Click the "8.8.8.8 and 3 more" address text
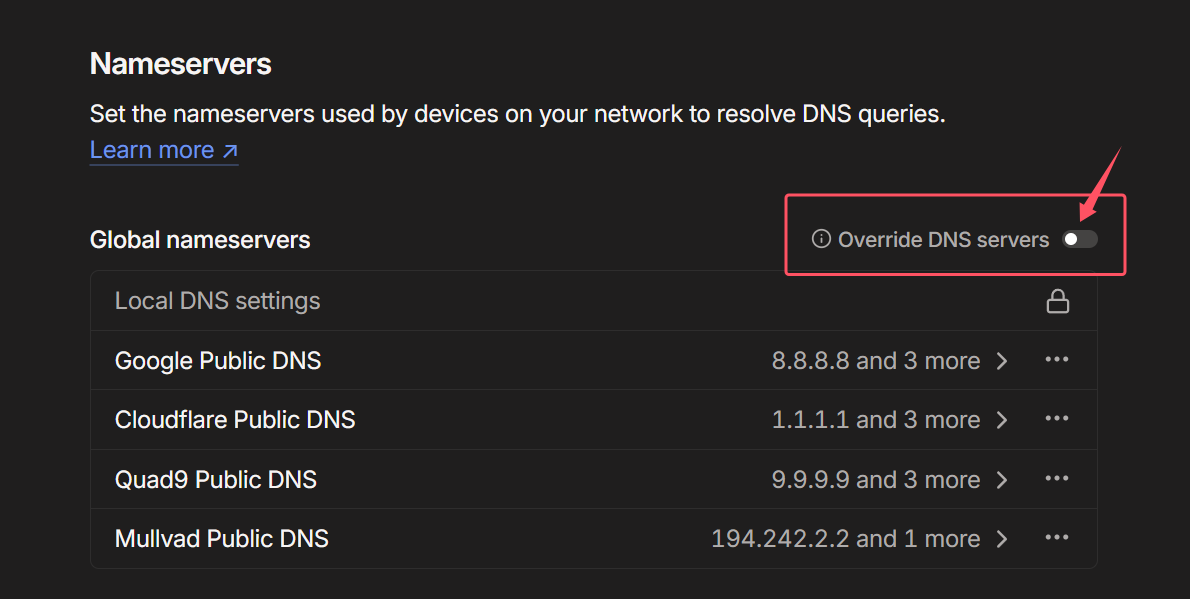 tap(875, 361)
